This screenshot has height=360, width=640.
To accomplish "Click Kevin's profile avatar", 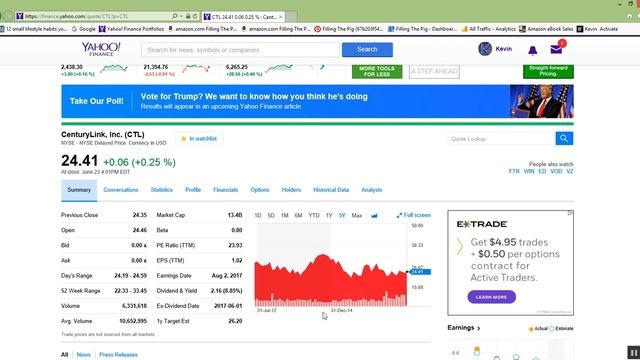I will 485,49.
